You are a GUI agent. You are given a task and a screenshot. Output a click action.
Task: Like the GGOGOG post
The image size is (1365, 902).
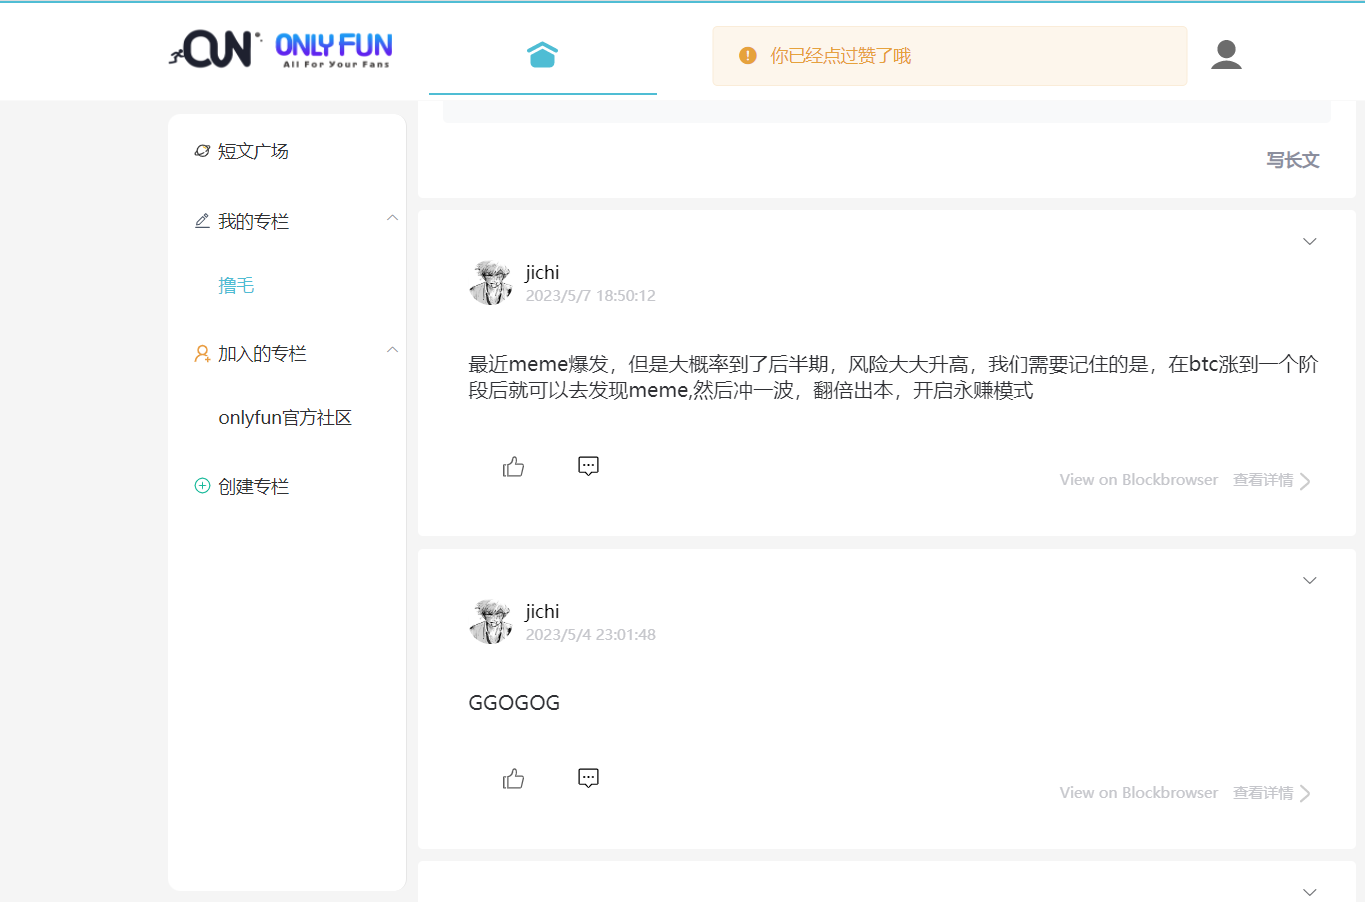coord(513,778)
